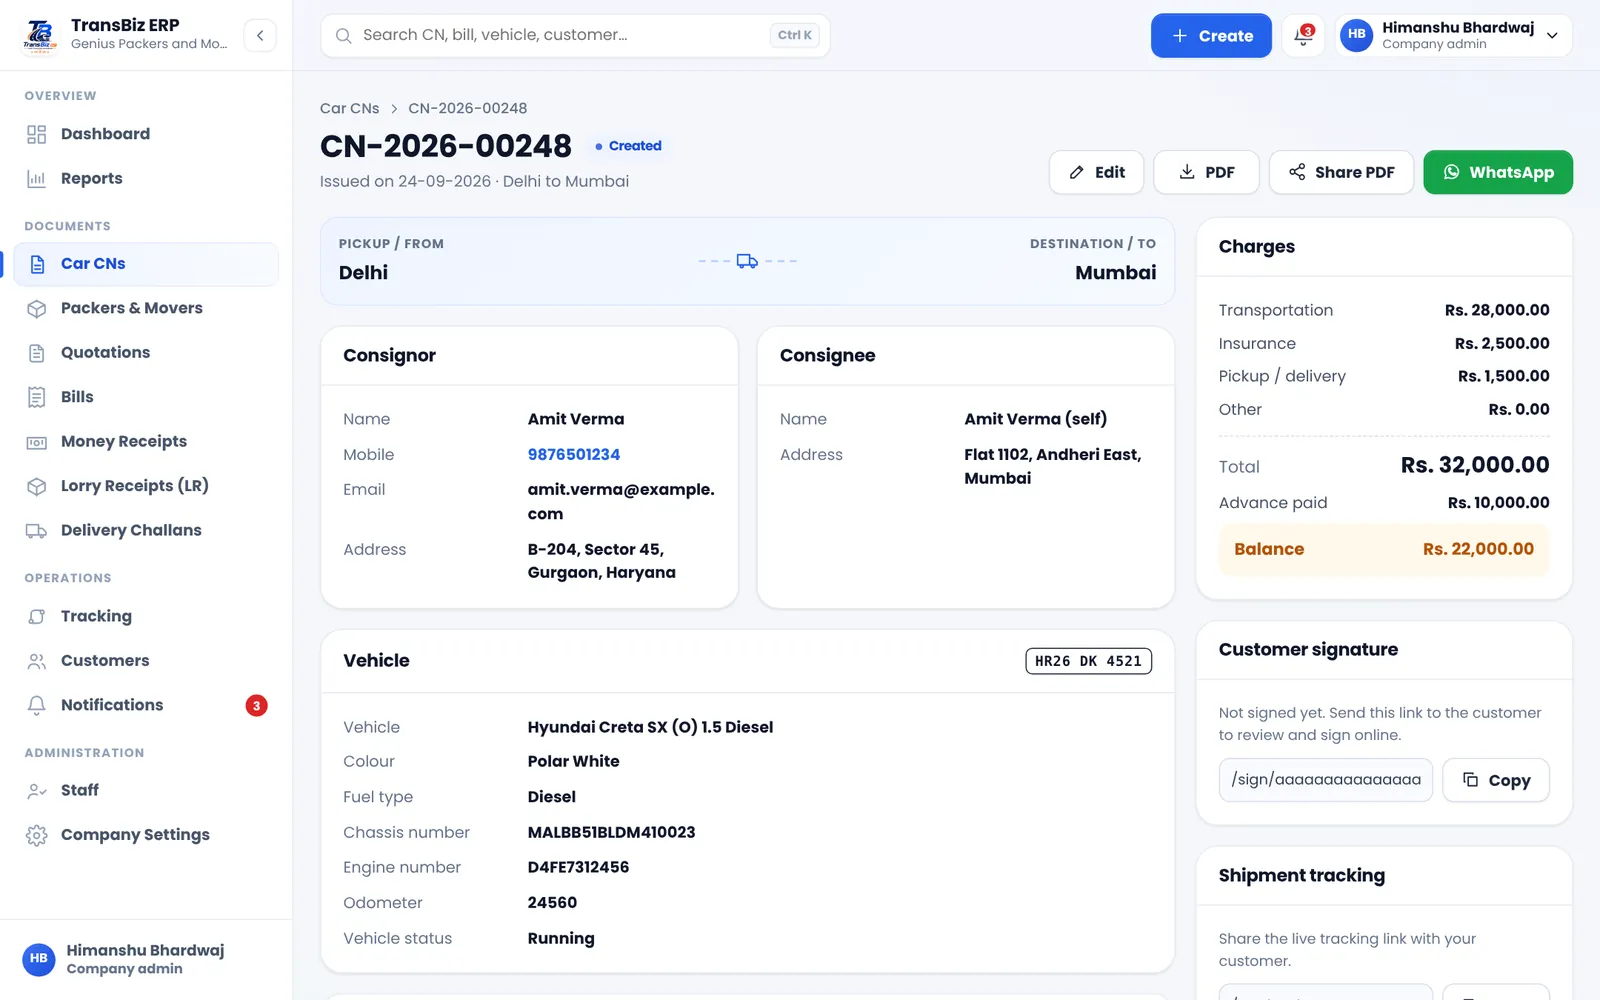Viewport: 1600px width, 1000px height.
Task: Open the Himanshu Bhardwaj account dropdown
Action: 1453,35
